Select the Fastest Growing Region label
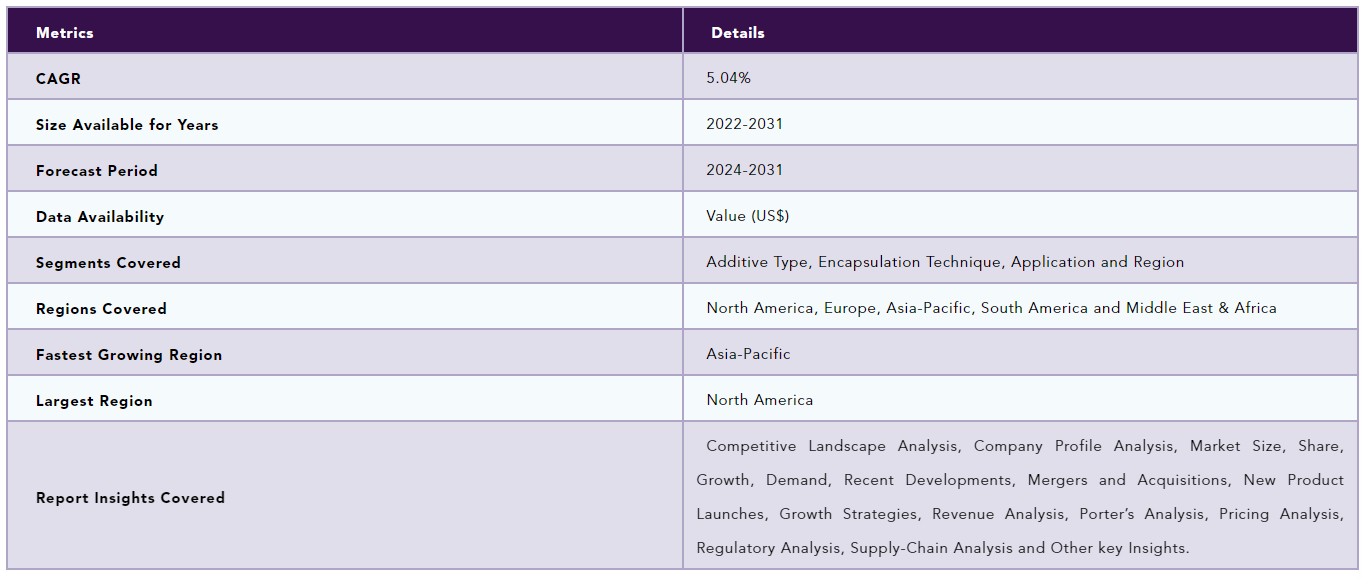Screen dimensions: 1362x579 (x=129, y=355)
